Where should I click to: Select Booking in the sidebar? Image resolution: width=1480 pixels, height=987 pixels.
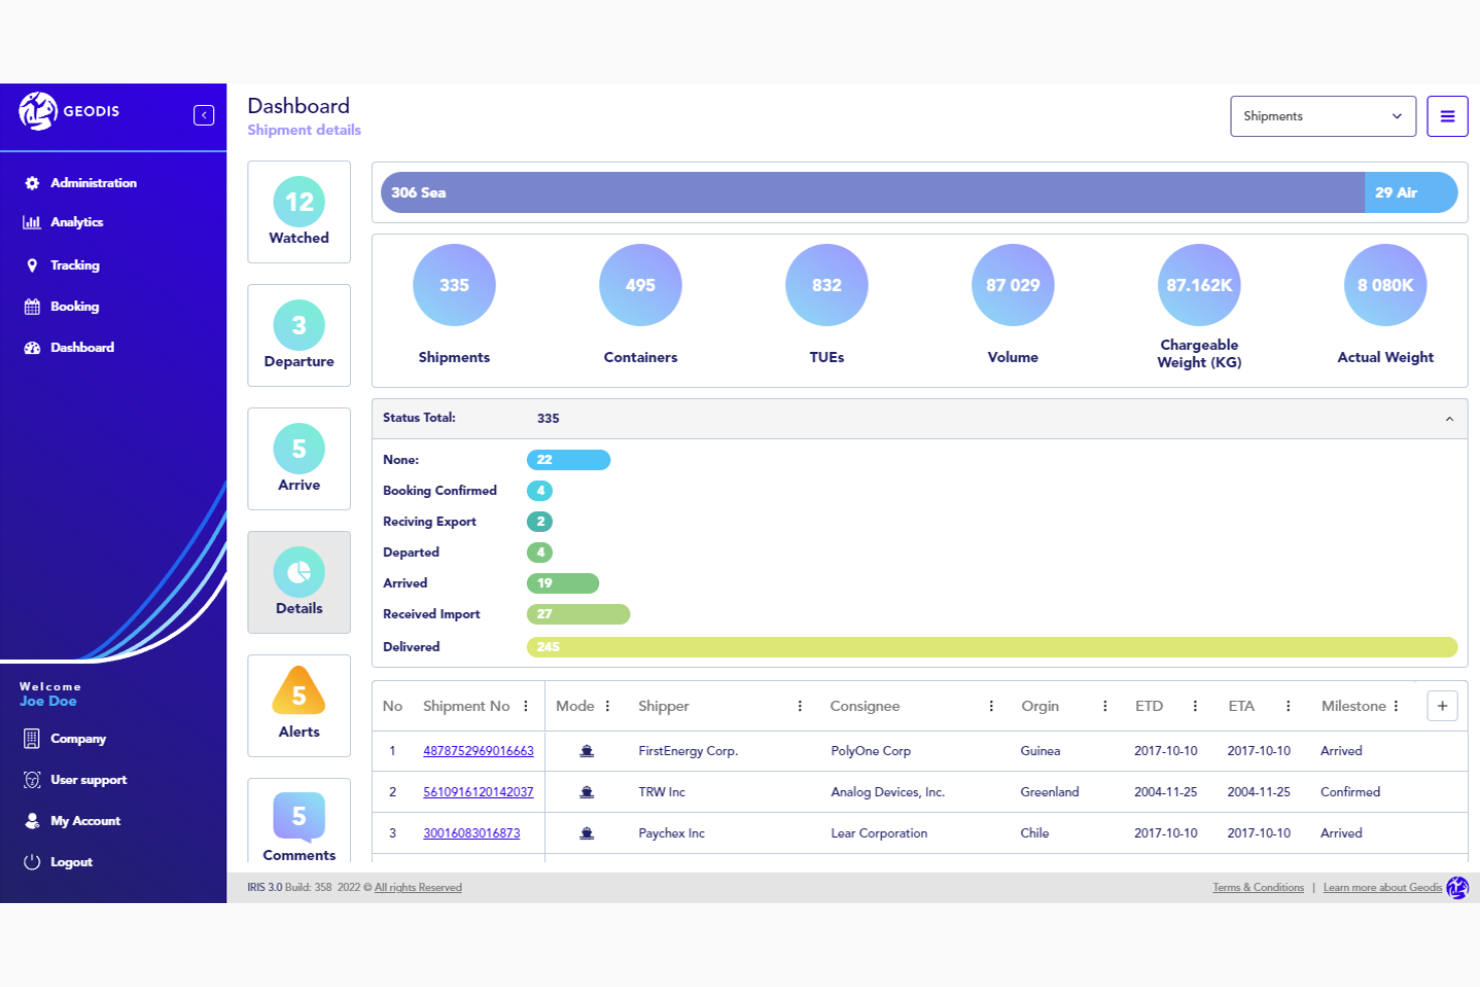point(74,306)
